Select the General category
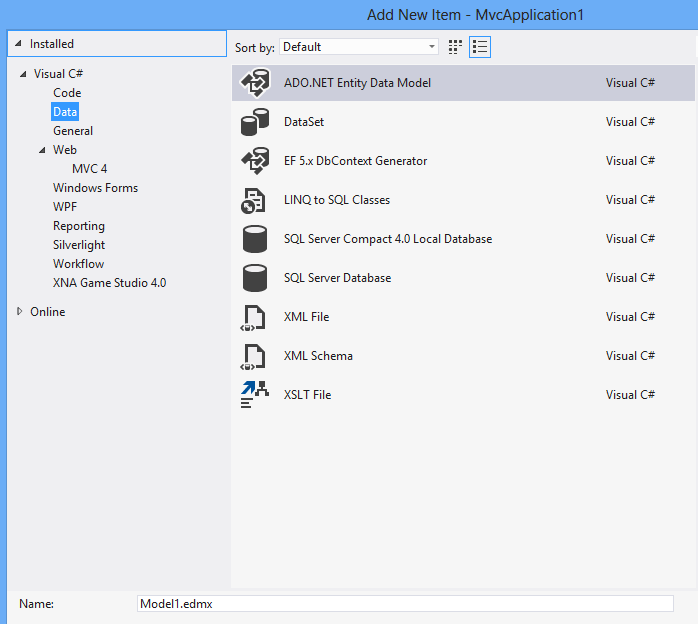This screenshot has height=629, width=698. tap(73, 131)
